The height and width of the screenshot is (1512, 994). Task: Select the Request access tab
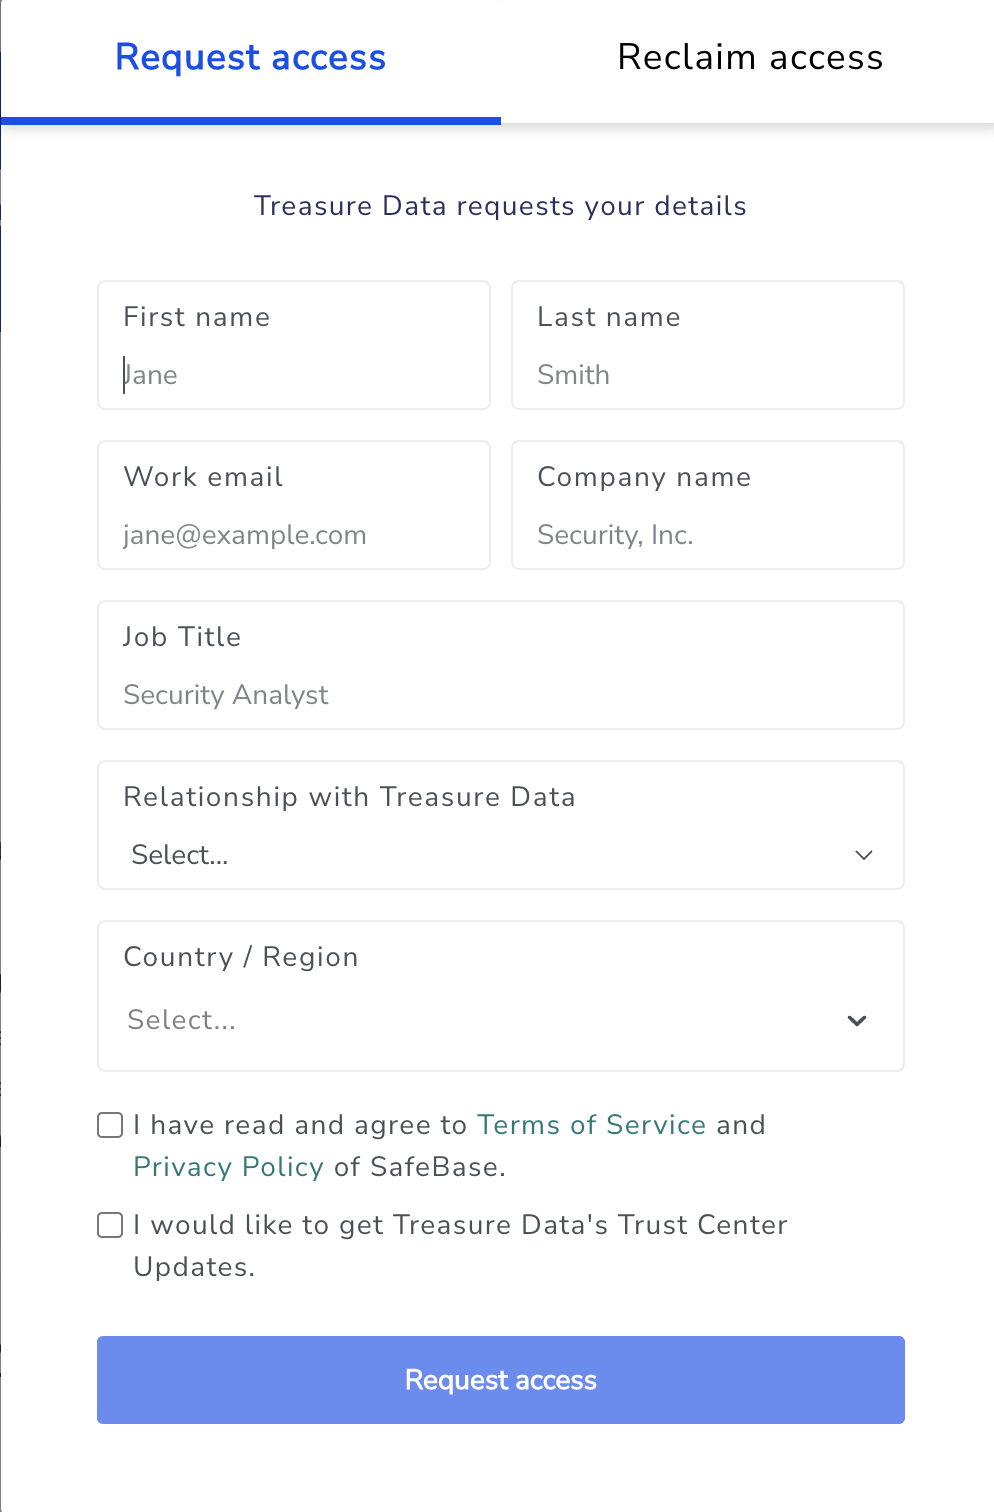point(250,58)
